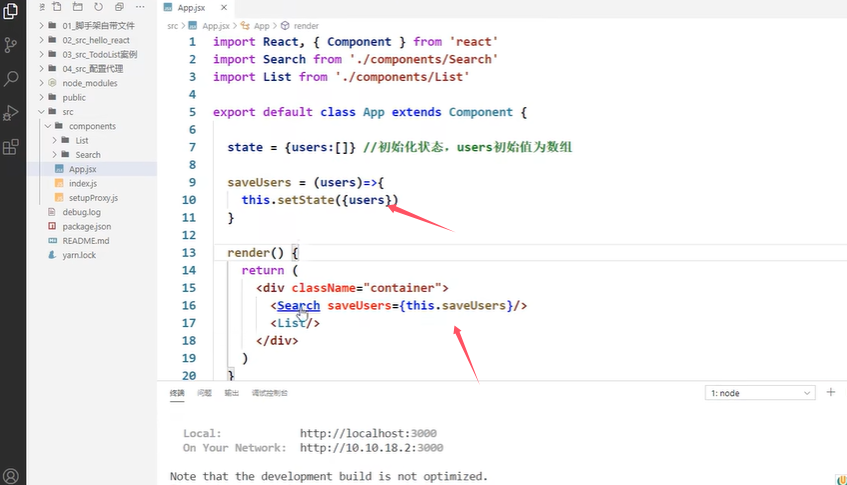Click the New Folder icon in explorer header
Screen dimensions: 847x485
click(x=78, y=7)
